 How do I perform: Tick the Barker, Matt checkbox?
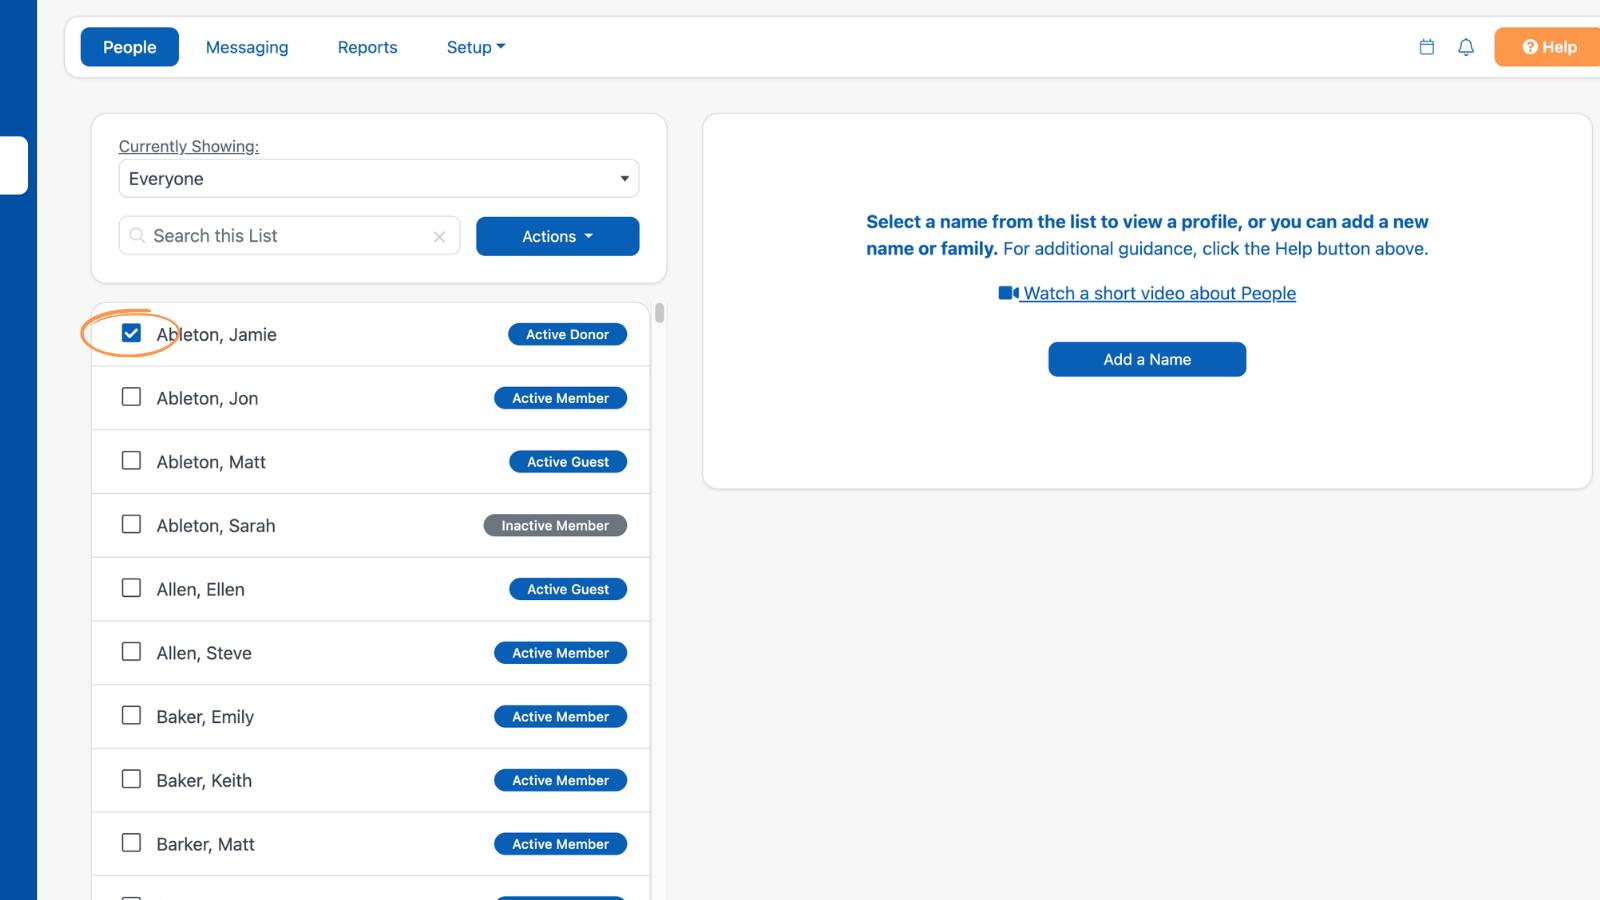[131, 843]
